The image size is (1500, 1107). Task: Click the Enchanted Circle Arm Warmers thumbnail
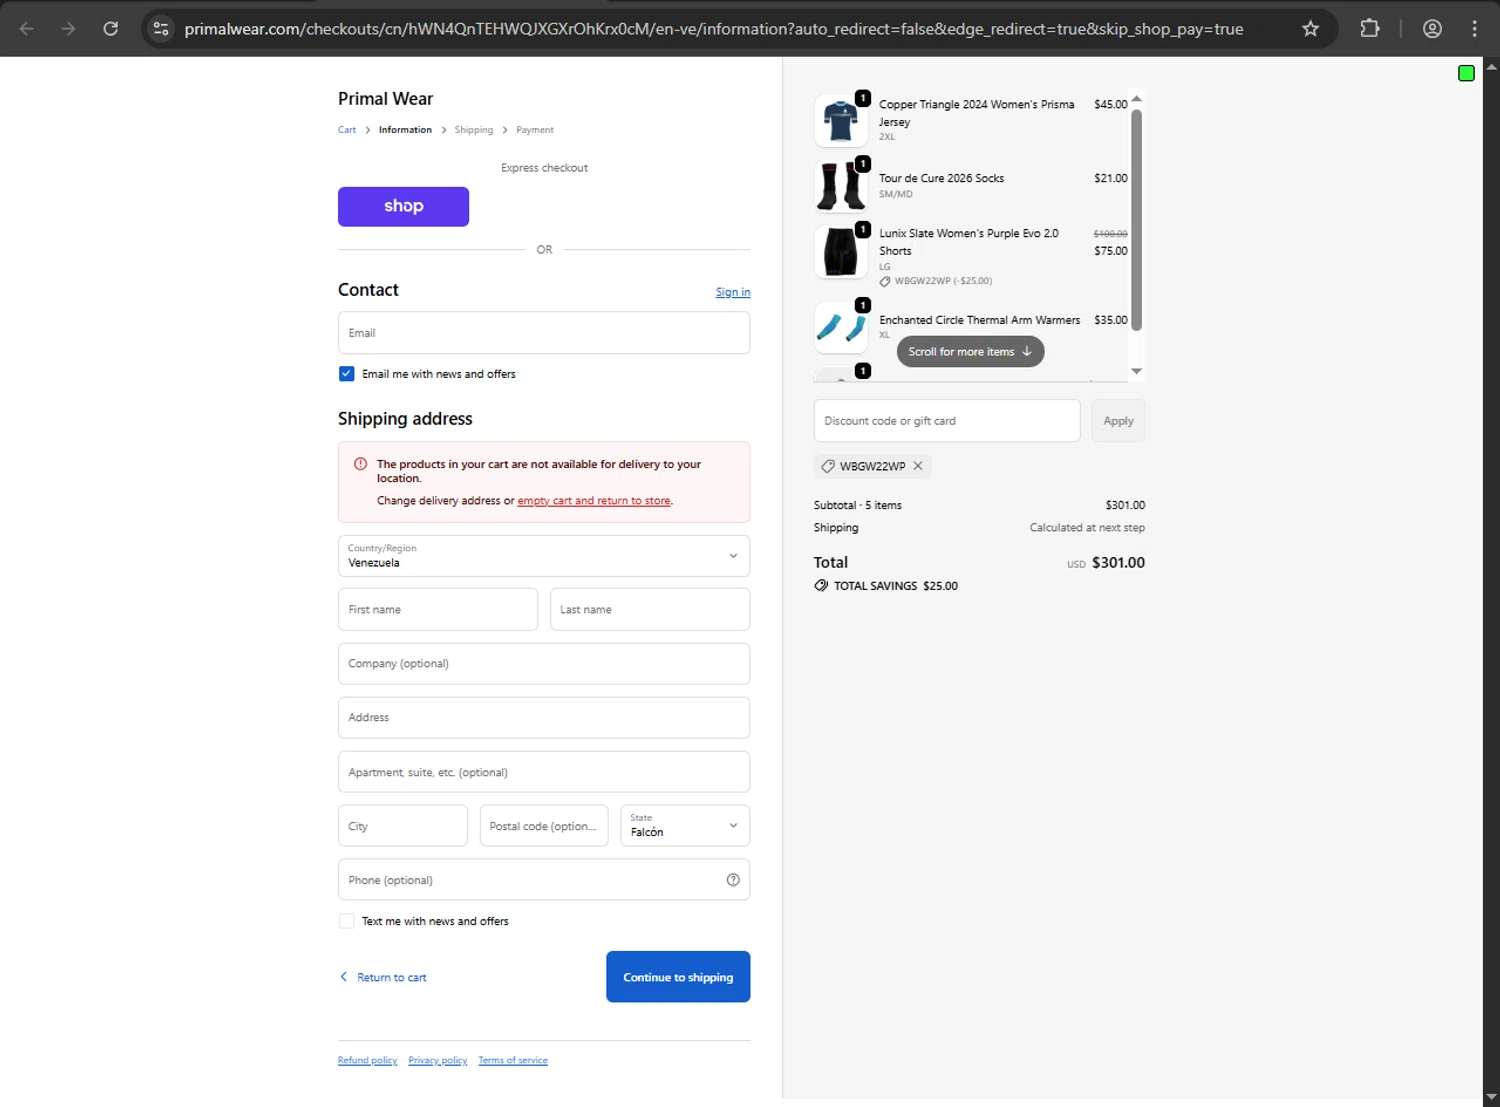(x=841, y=327)
